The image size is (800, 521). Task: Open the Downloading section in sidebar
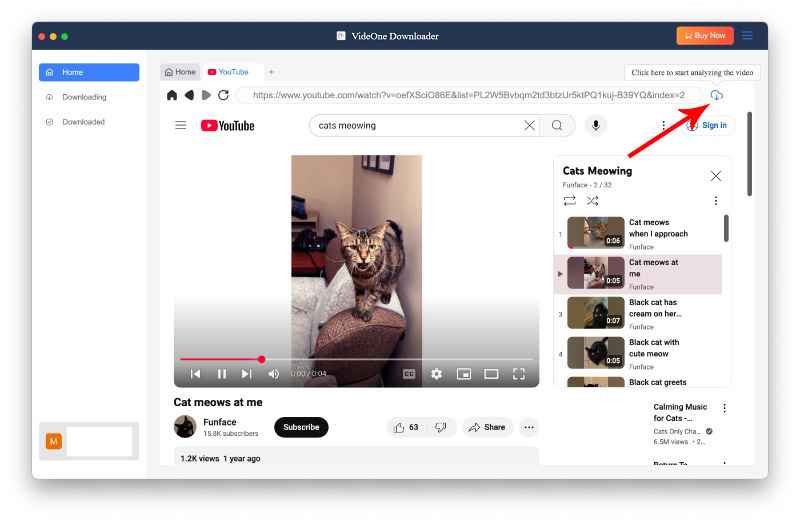pyautogui.click(x=84, y=97)
